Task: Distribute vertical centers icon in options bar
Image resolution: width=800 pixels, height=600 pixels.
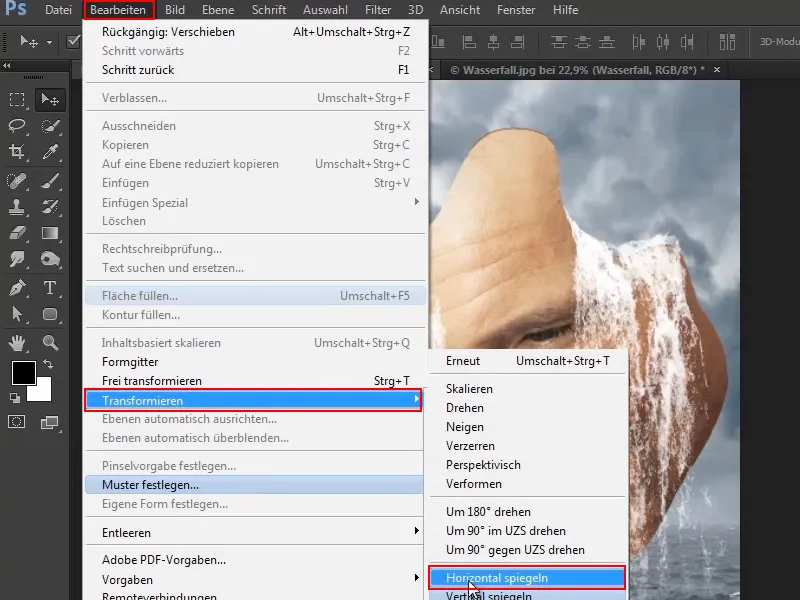Action: coord(583,42)
